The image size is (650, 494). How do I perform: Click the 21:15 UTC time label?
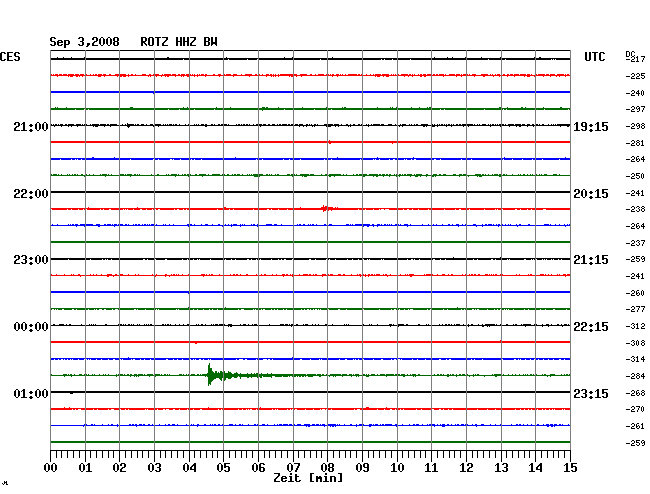(x=591, y=260)
